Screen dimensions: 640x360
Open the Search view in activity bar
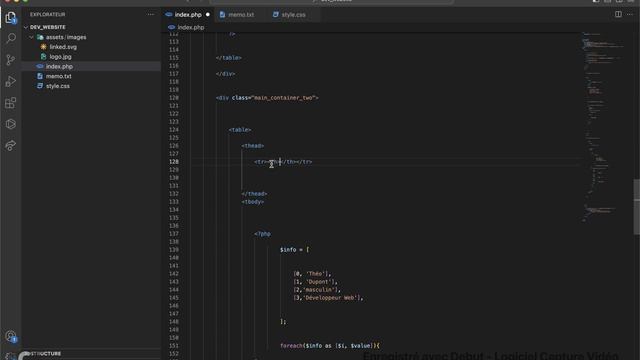click(x=11, y=38)
